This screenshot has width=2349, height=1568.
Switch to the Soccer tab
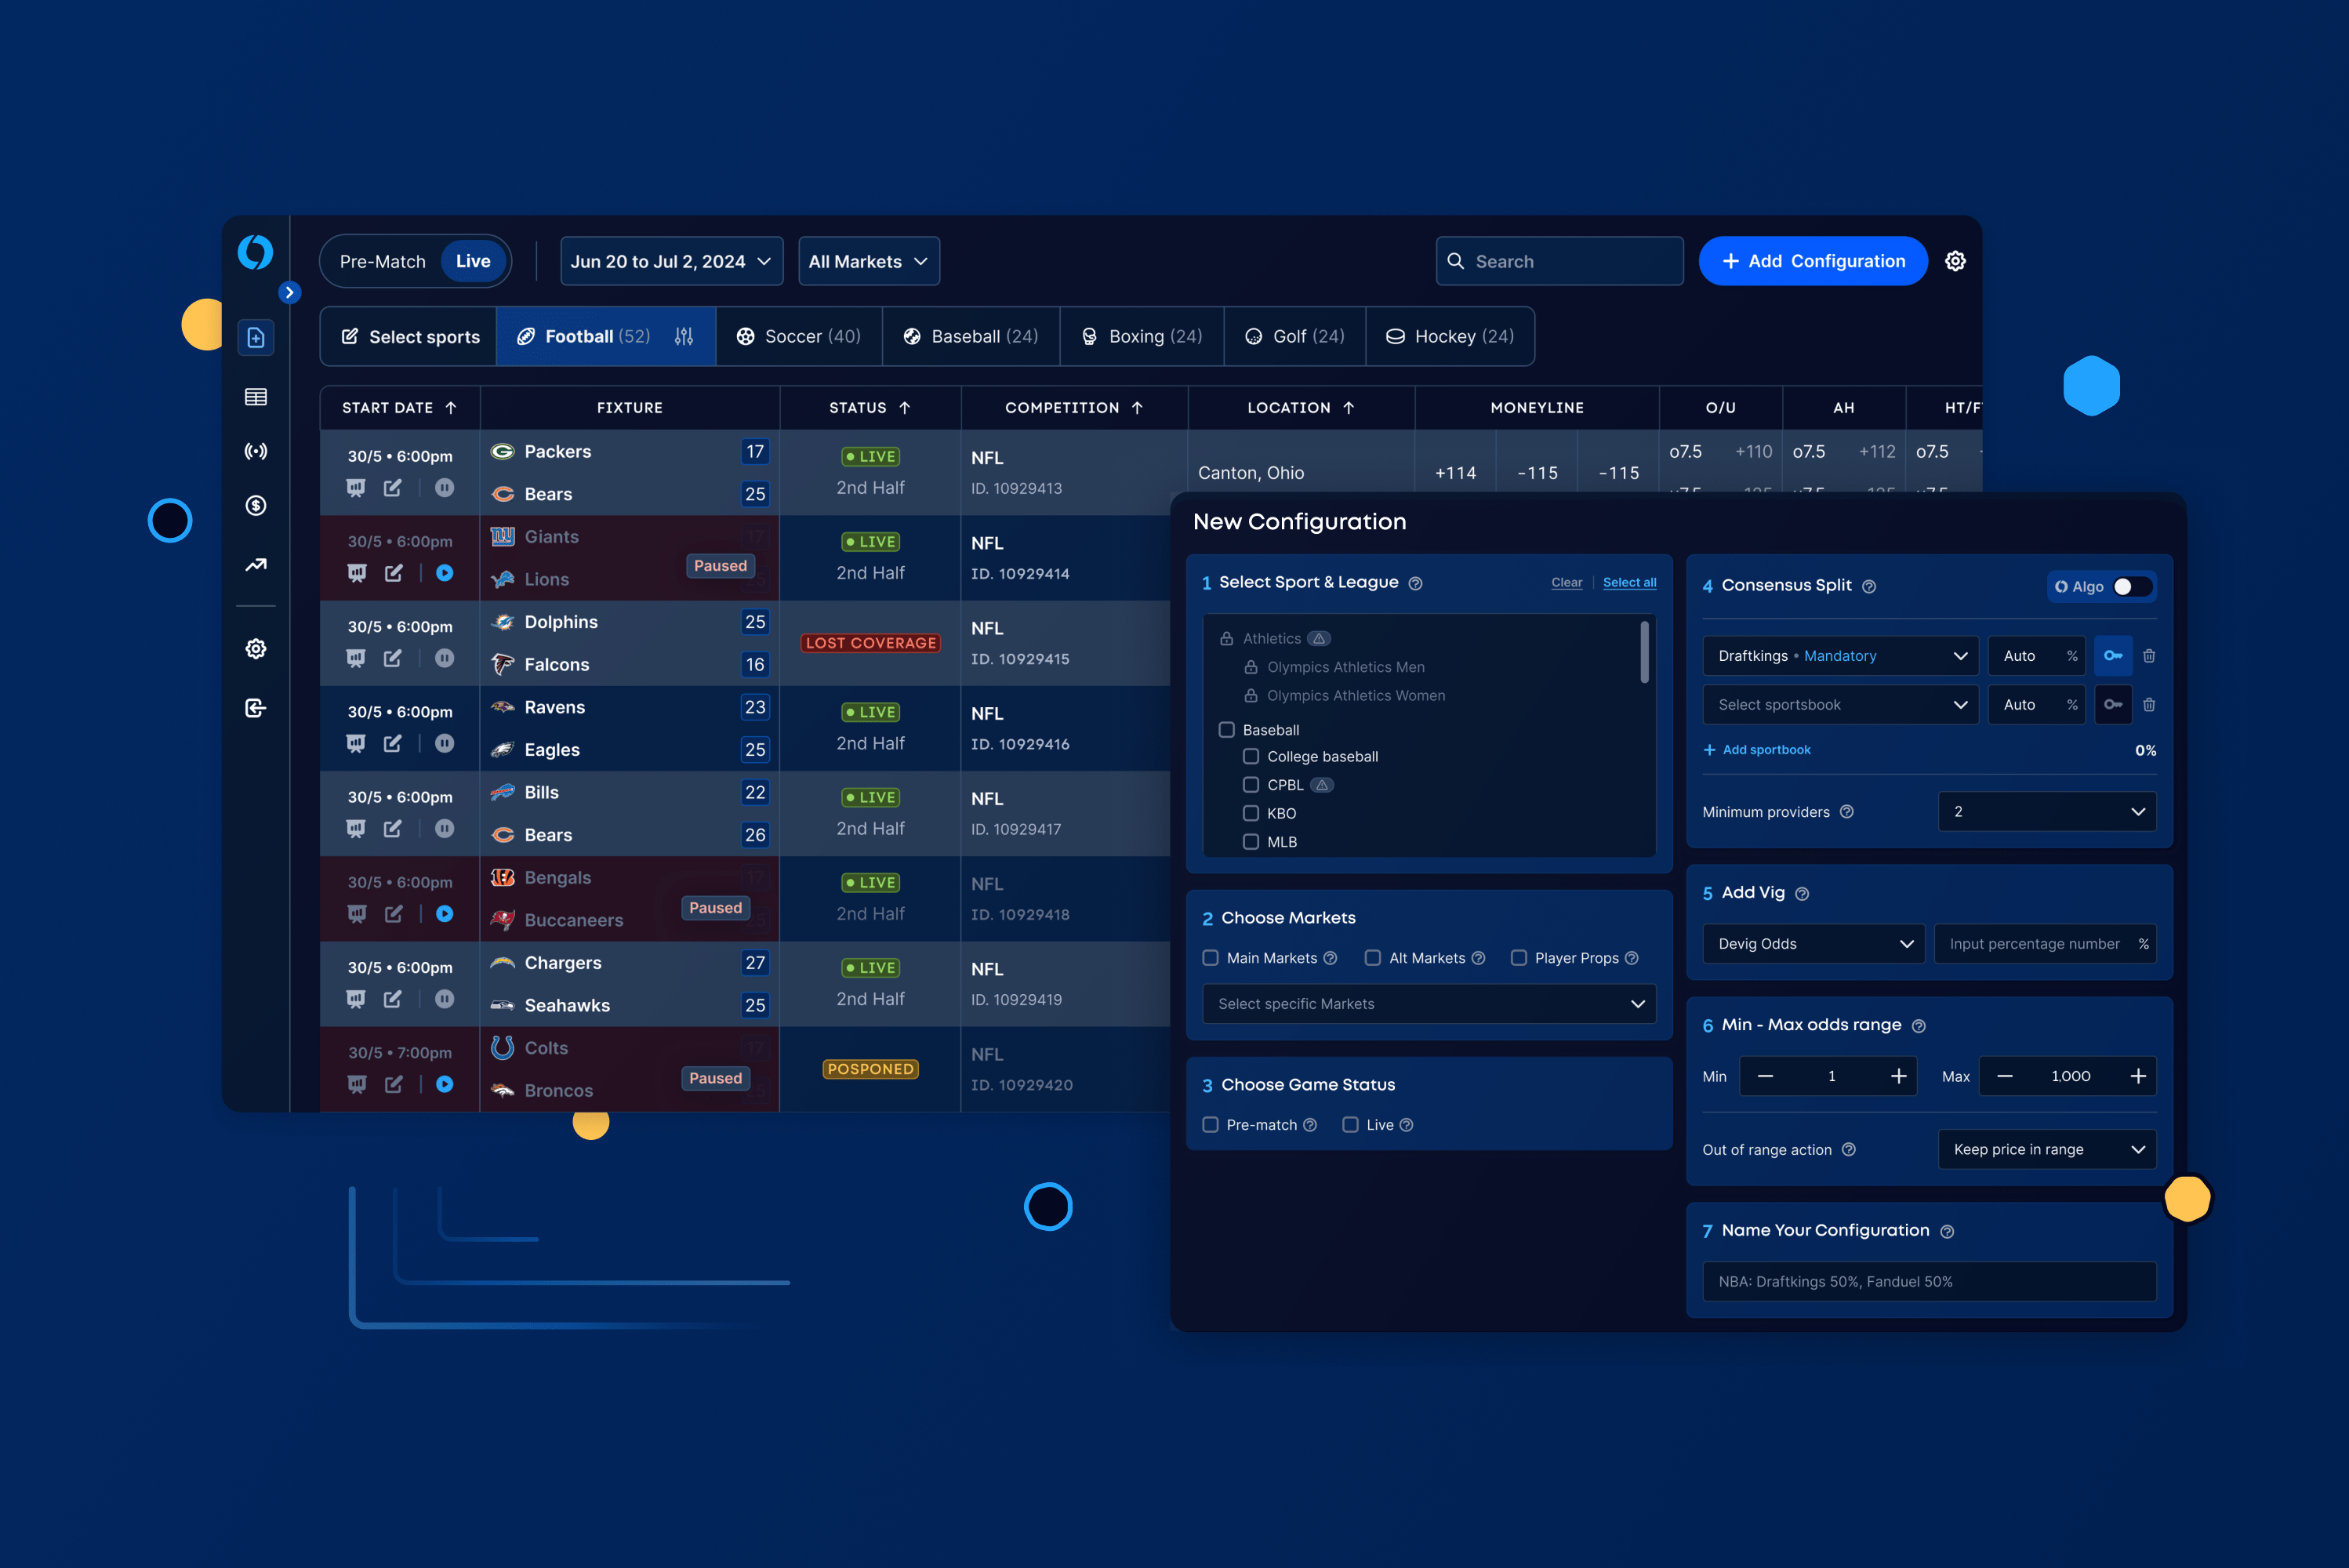[x=798, y=334]
